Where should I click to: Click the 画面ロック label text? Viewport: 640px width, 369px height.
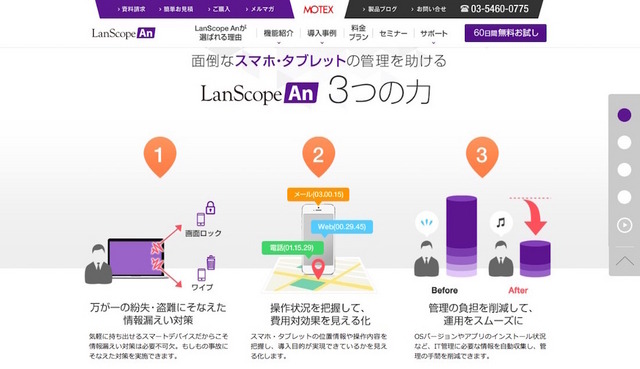click(x=203, y=233)
